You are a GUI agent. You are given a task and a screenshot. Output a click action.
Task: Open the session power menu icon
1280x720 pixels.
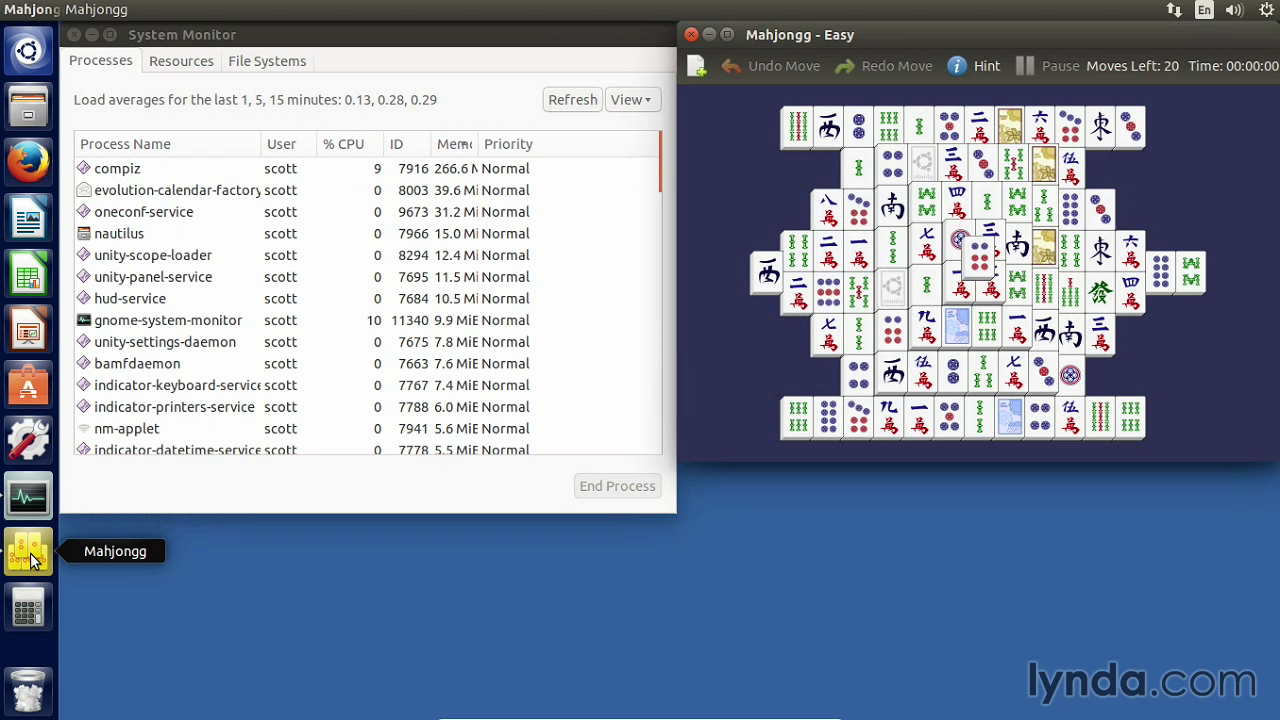coord(1265,10)
